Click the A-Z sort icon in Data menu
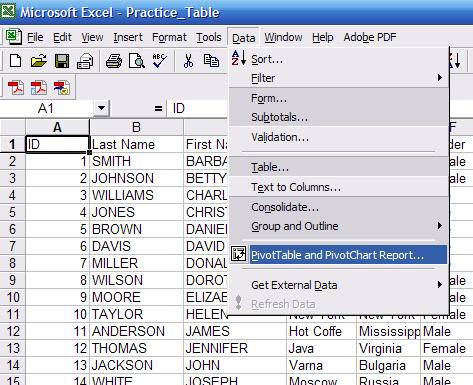473x385 pixels. pos(239,58)
